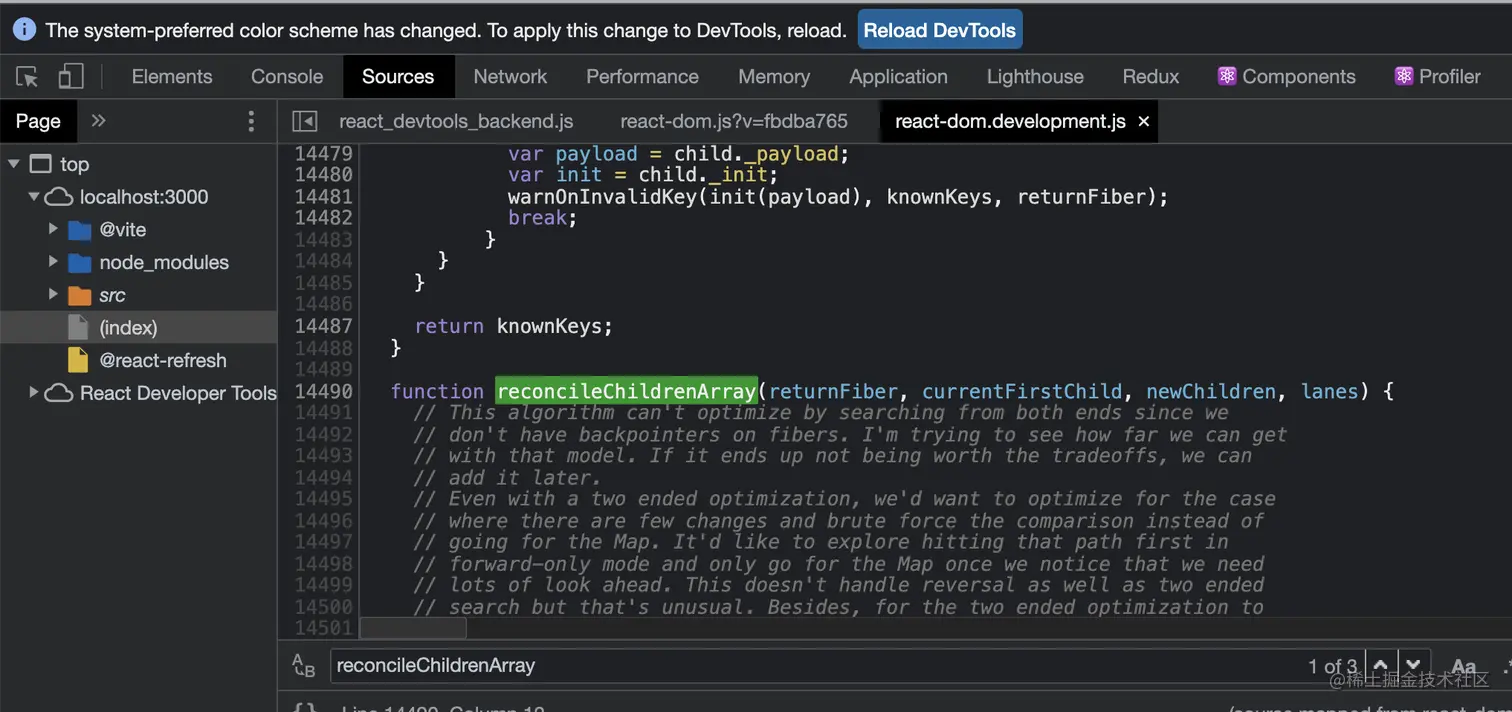
Task: Click currentFirstChild parameter in function signature
Action: click(1023, 391)
